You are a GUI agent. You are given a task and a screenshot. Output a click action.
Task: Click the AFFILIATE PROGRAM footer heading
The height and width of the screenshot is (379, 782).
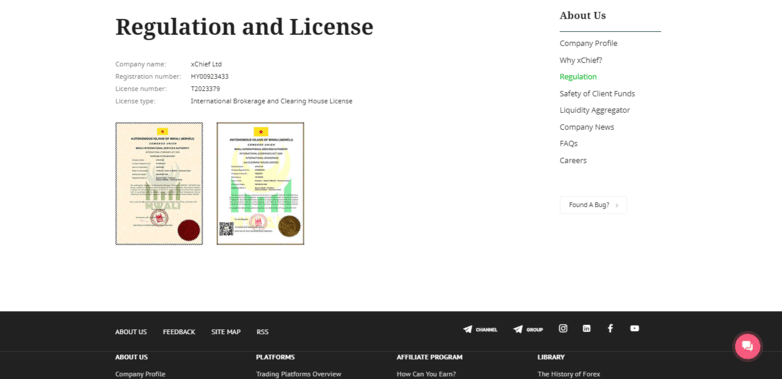tap(429, 357)
